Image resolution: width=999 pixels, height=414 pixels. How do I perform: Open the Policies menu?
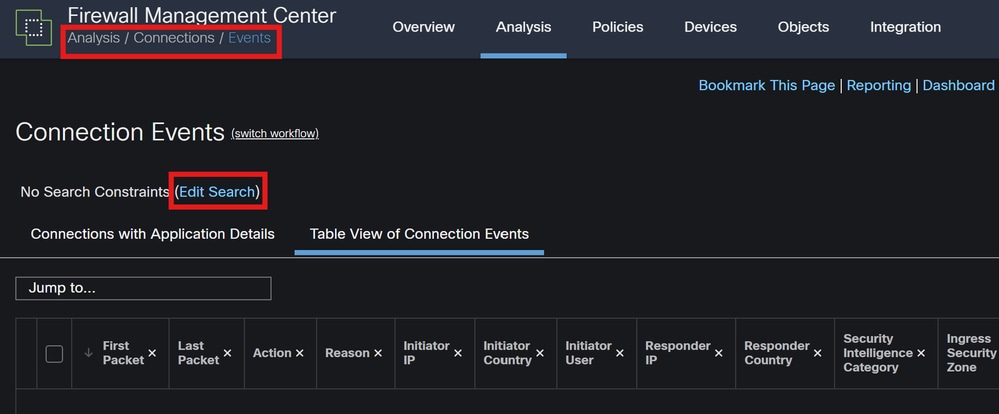coord(618,27)
